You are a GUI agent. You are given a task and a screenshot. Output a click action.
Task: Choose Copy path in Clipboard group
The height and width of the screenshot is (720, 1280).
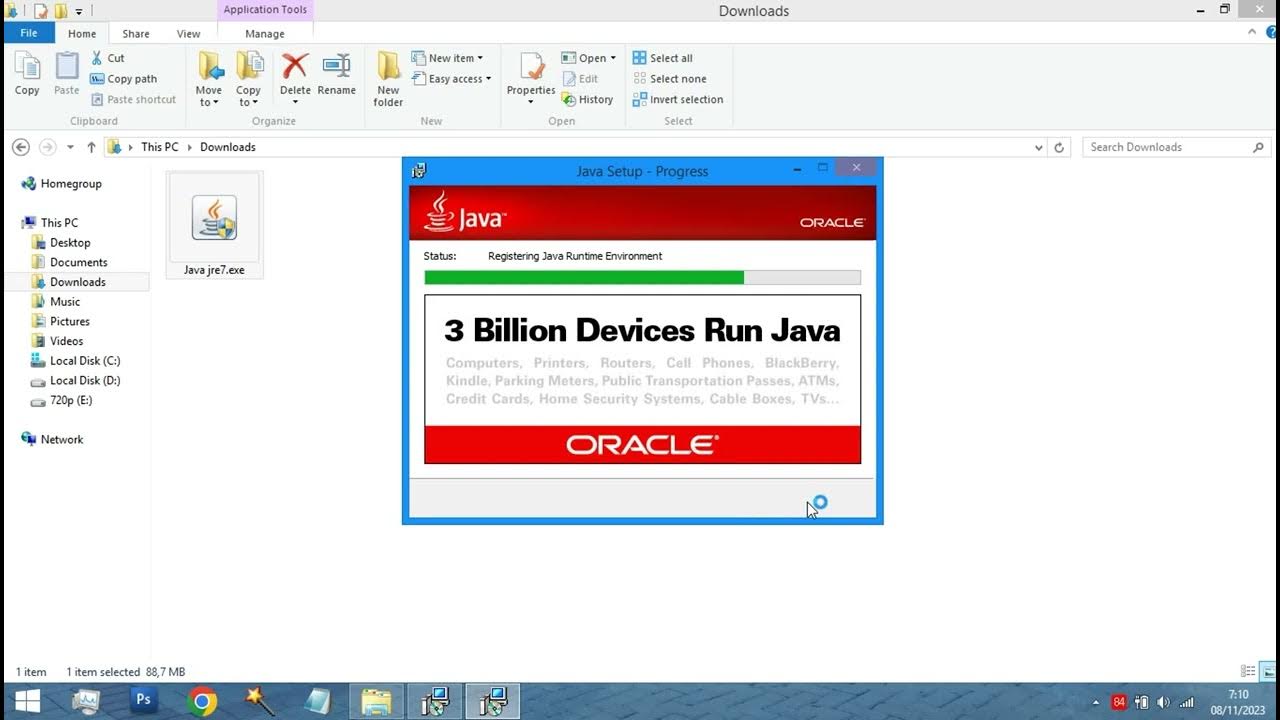click(123, 79)
